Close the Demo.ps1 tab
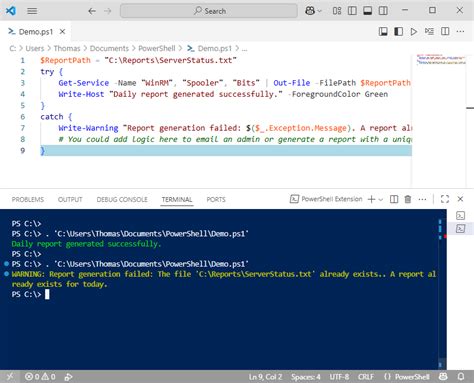Screen dimensions: 474x383 pyautogui.click(x=62, y=32)
